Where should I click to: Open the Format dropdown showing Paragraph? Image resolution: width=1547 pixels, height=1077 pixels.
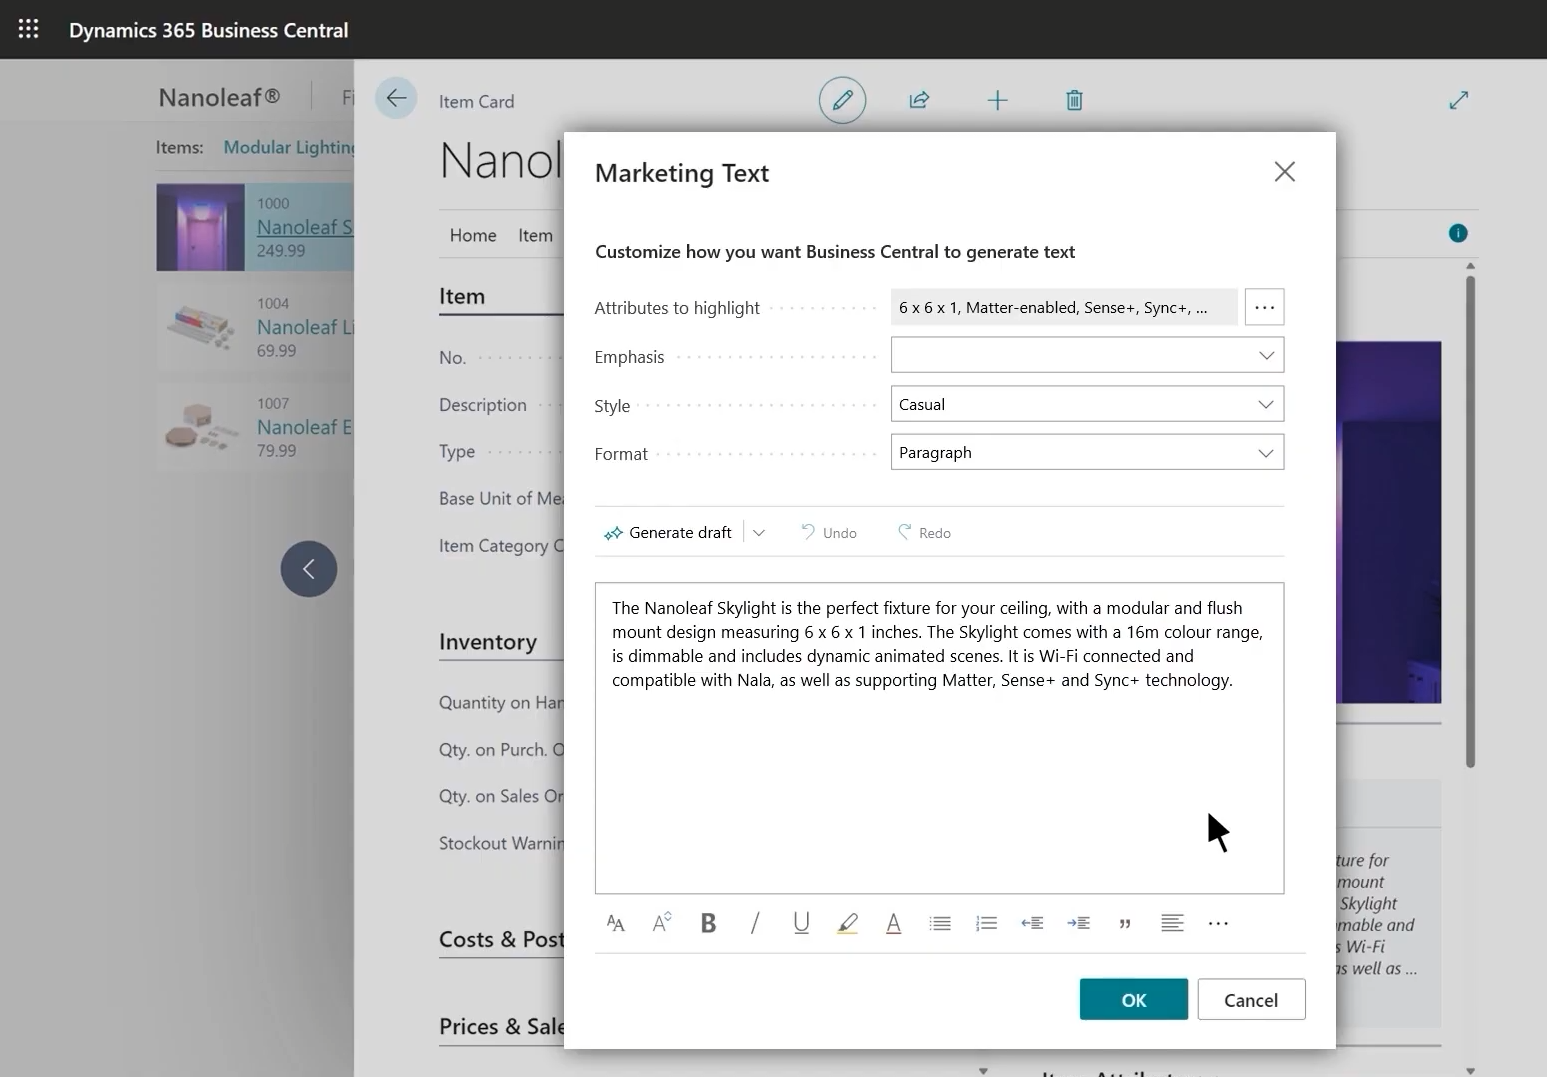click(1087, 452)
